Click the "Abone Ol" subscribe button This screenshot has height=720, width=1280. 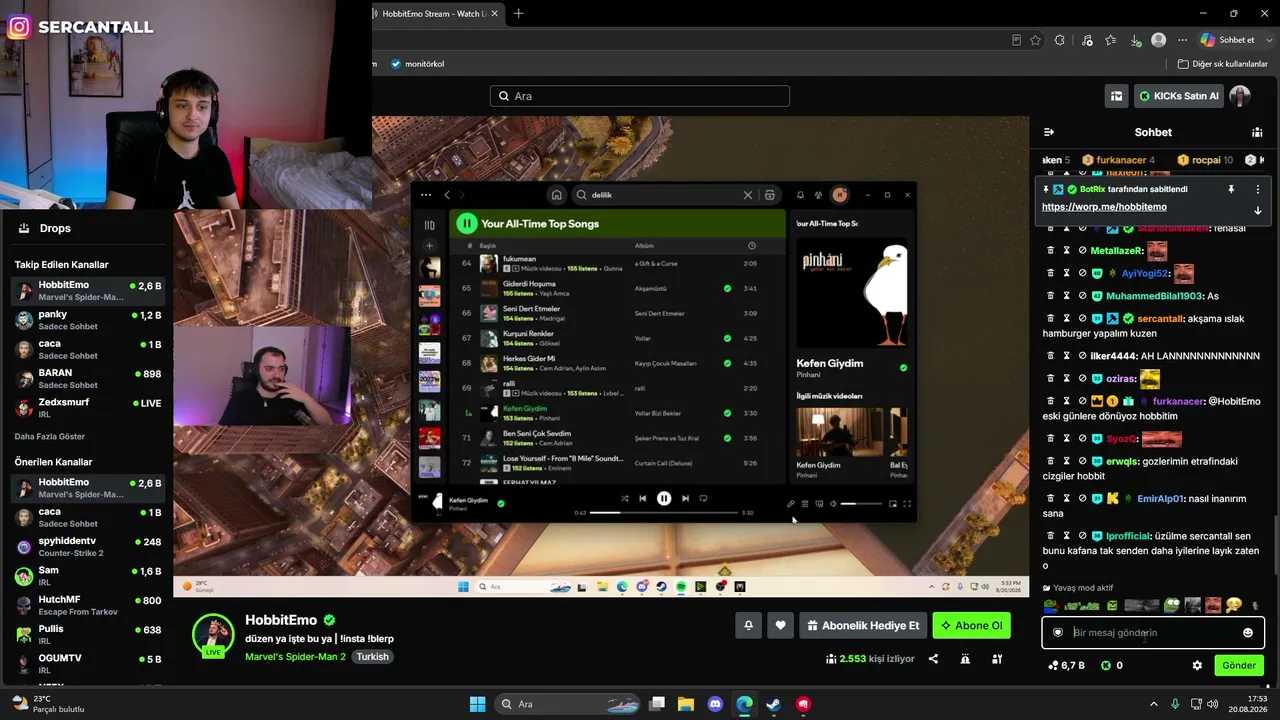[971, 626]
